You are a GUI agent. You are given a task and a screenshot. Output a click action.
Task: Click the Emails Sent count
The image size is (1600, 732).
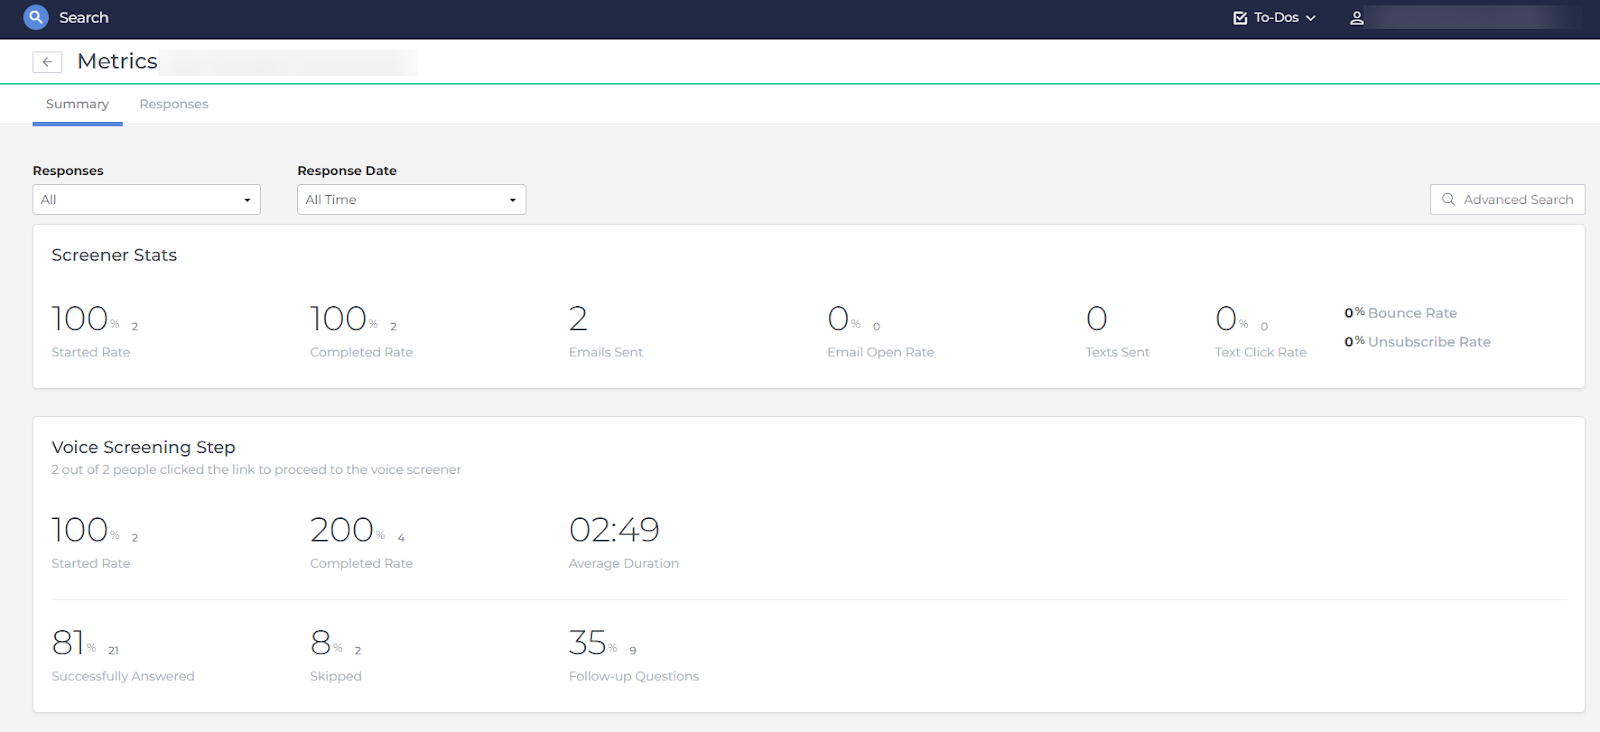coord(578,319)
